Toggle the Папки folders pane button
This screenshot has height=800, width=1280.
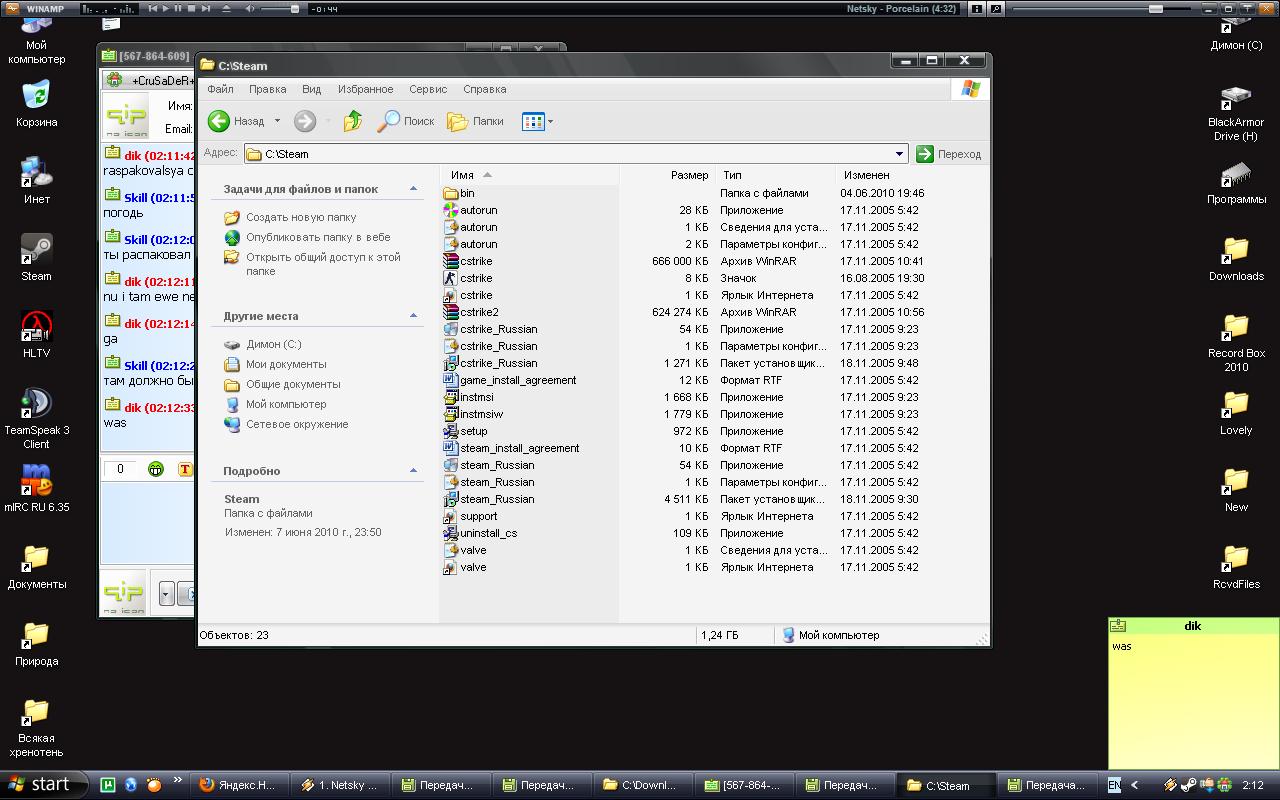pos(475,121)
